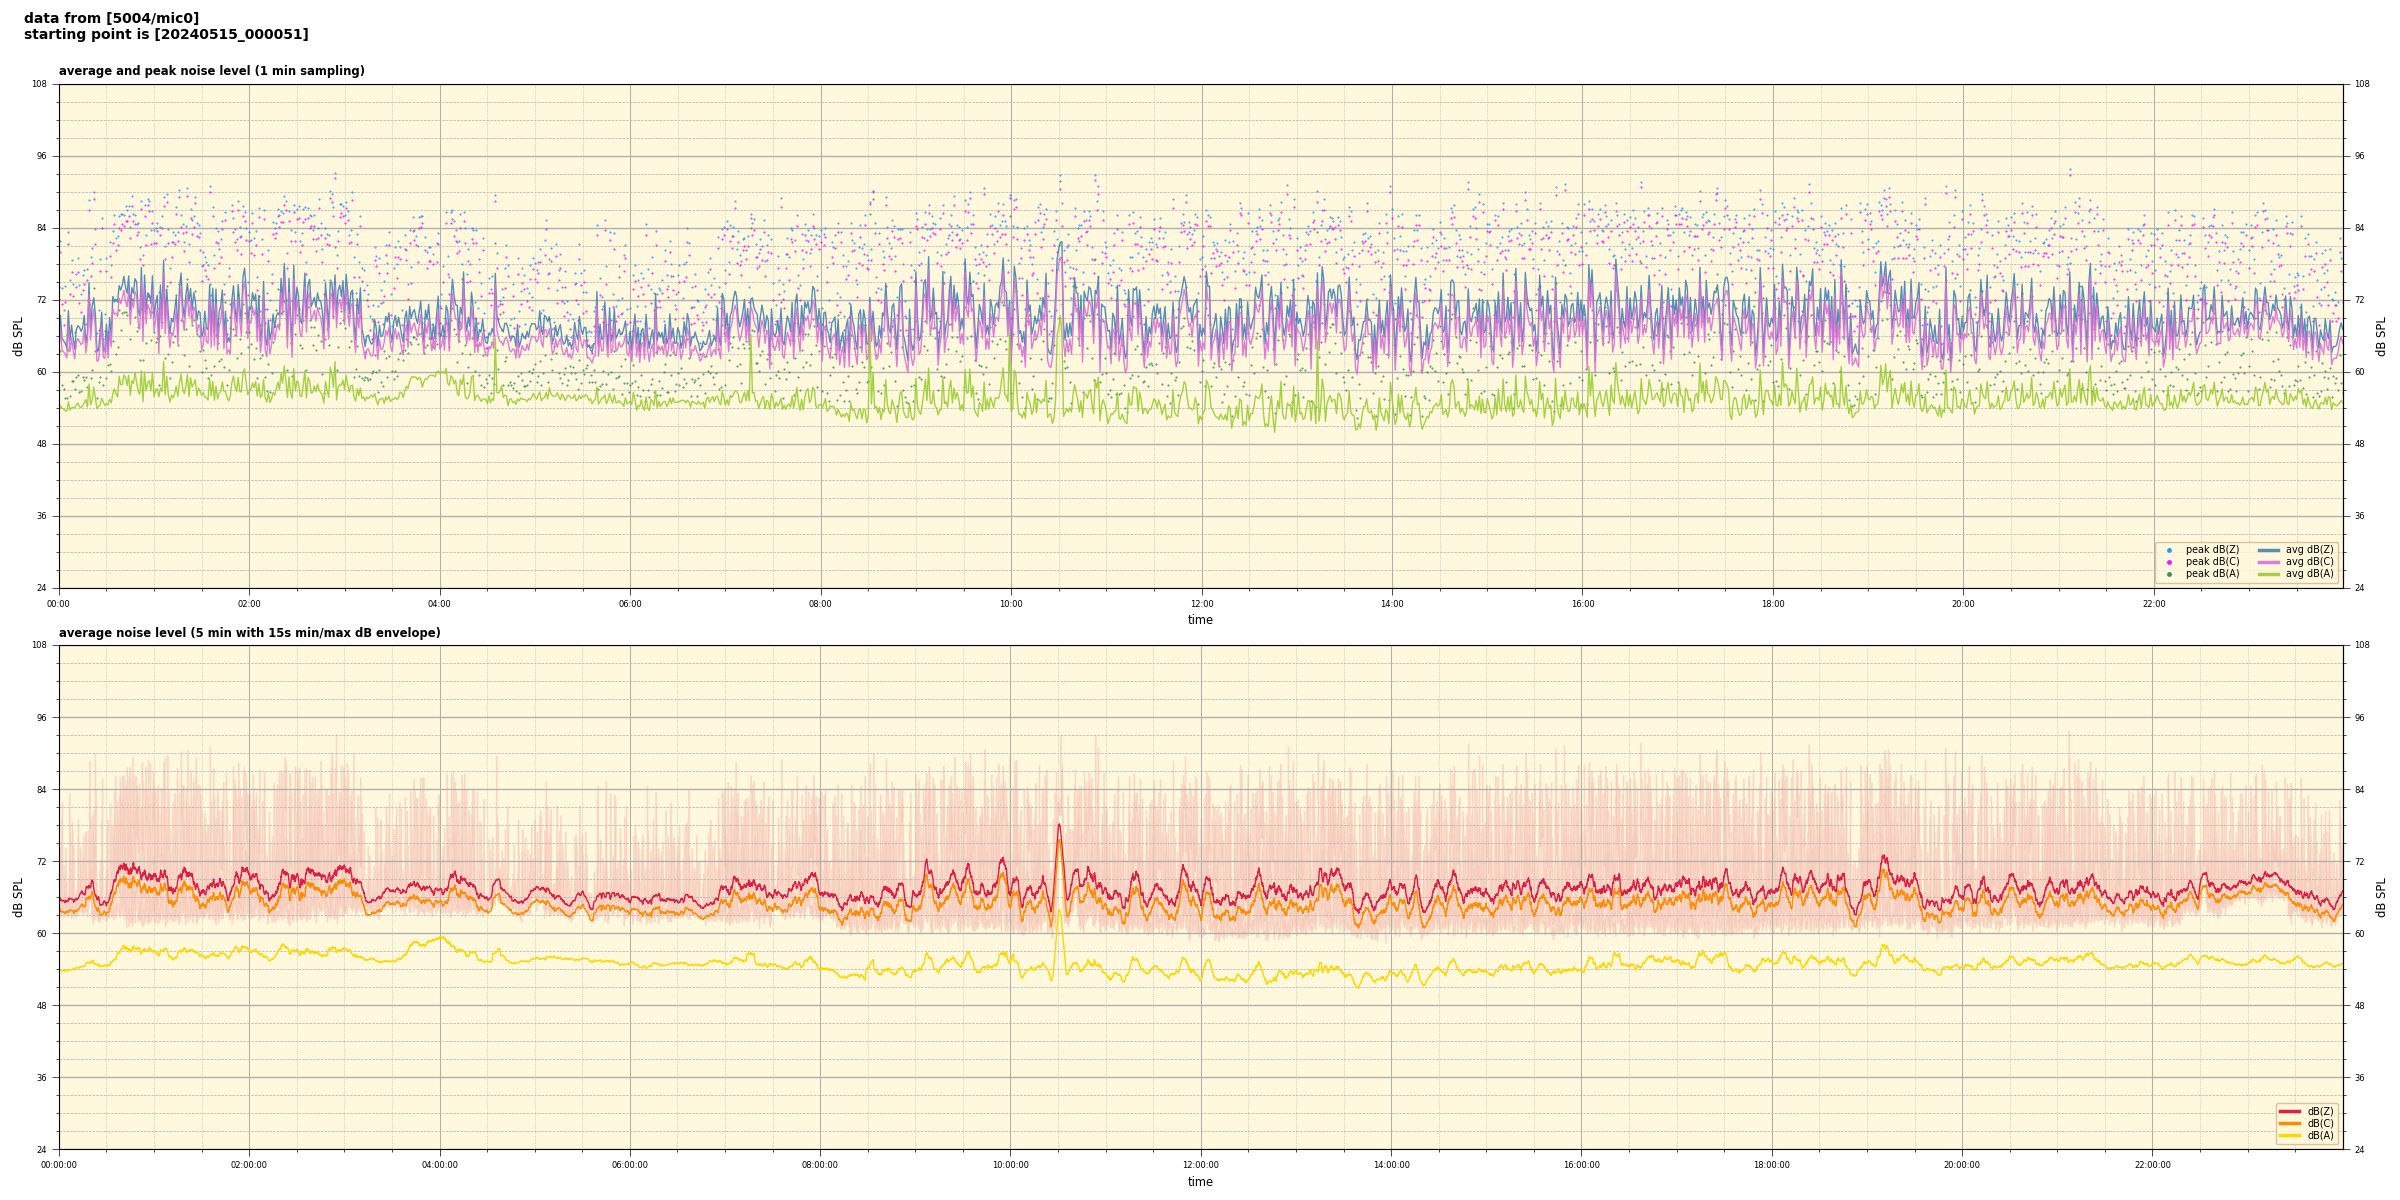Click the peak dB(C) legend marker

(x=2169, y=562)
